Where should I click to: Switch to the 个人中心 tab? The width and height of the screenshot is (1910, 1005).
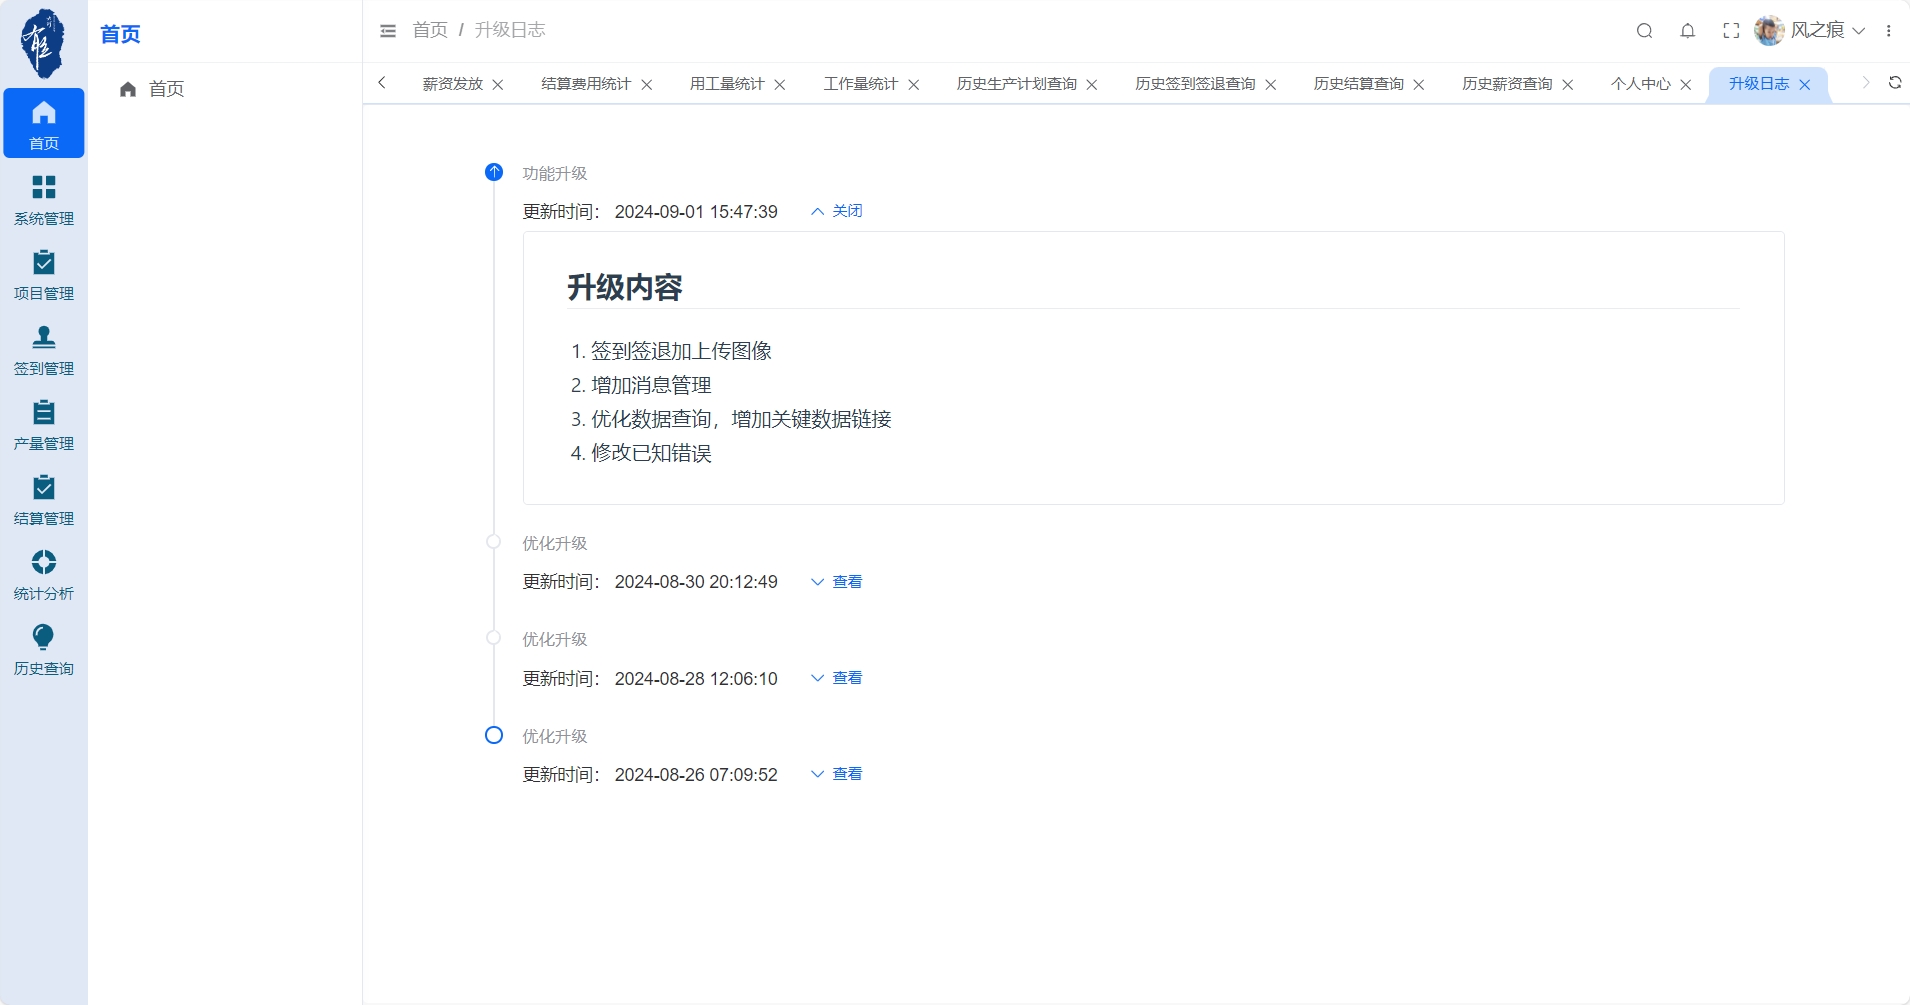coord(1641,84)
